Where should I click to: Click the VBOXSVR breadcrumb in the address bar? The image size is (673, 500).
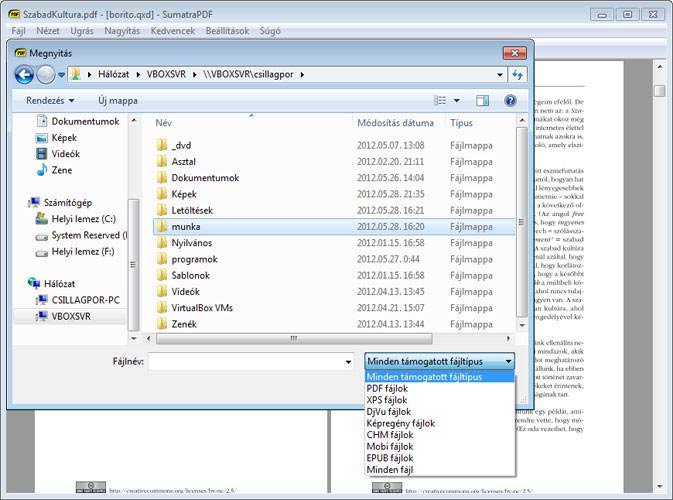(166, 74)
